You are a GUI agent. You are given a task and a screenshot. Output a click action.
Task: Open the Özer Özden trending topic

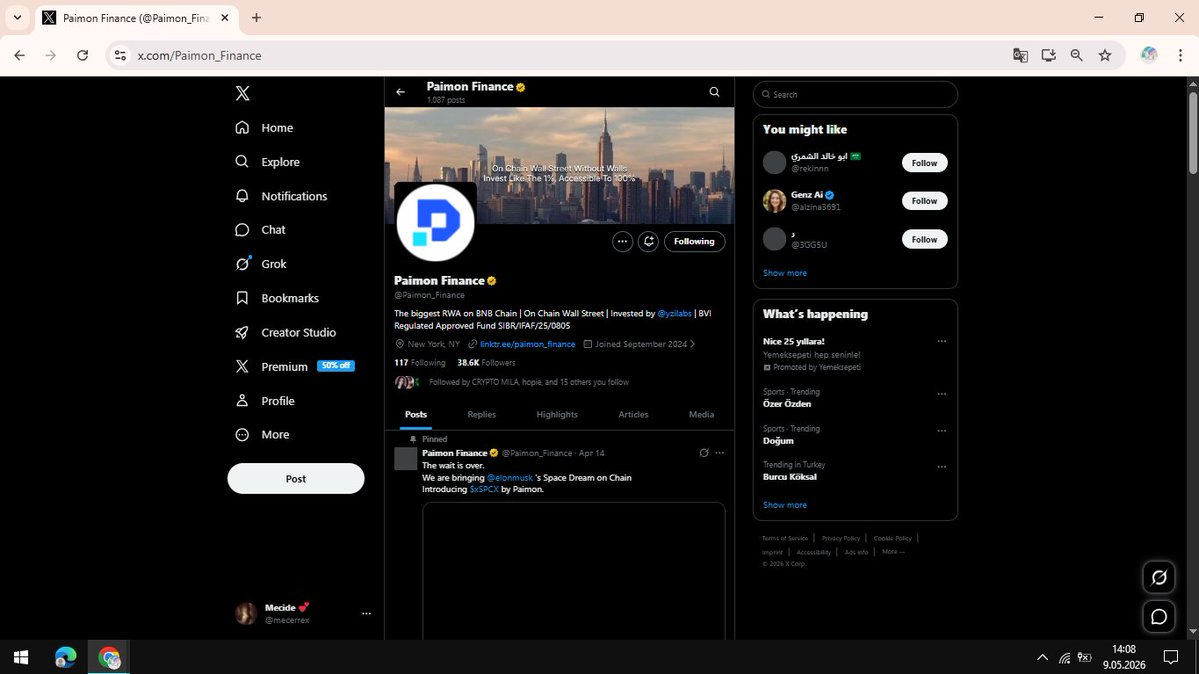787,404
